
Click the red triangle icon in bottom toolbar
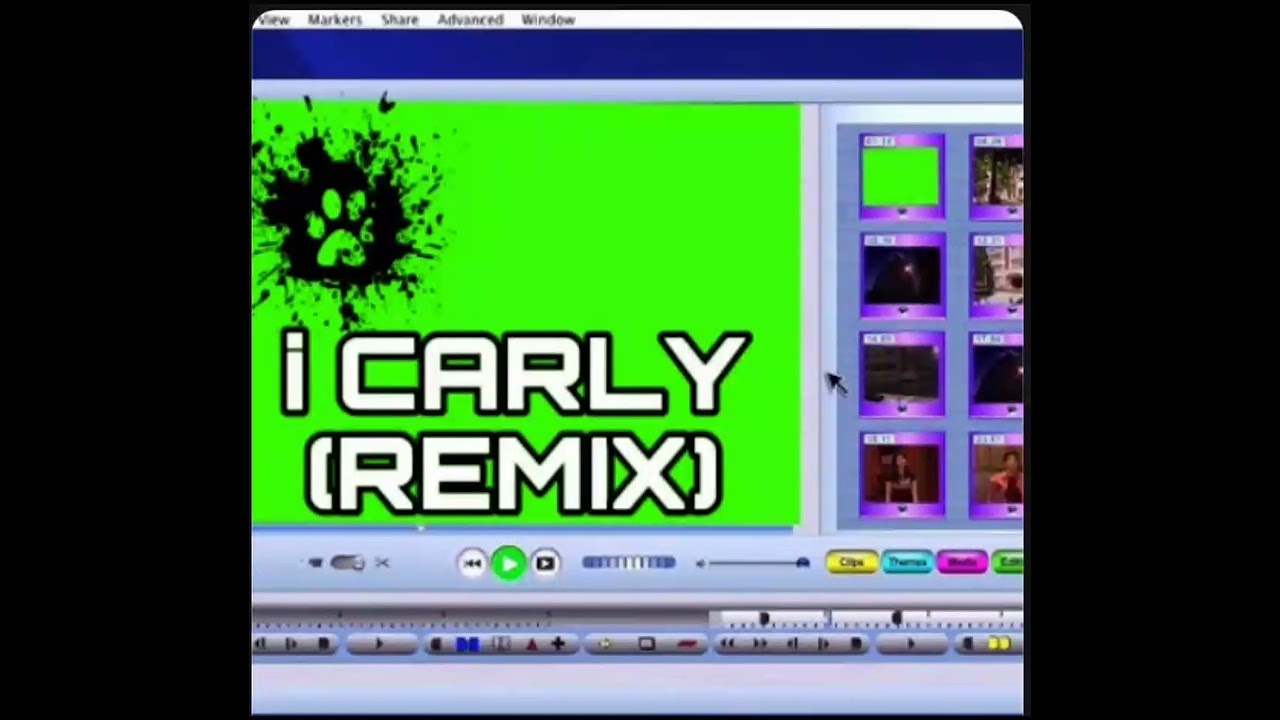[531, 645]
